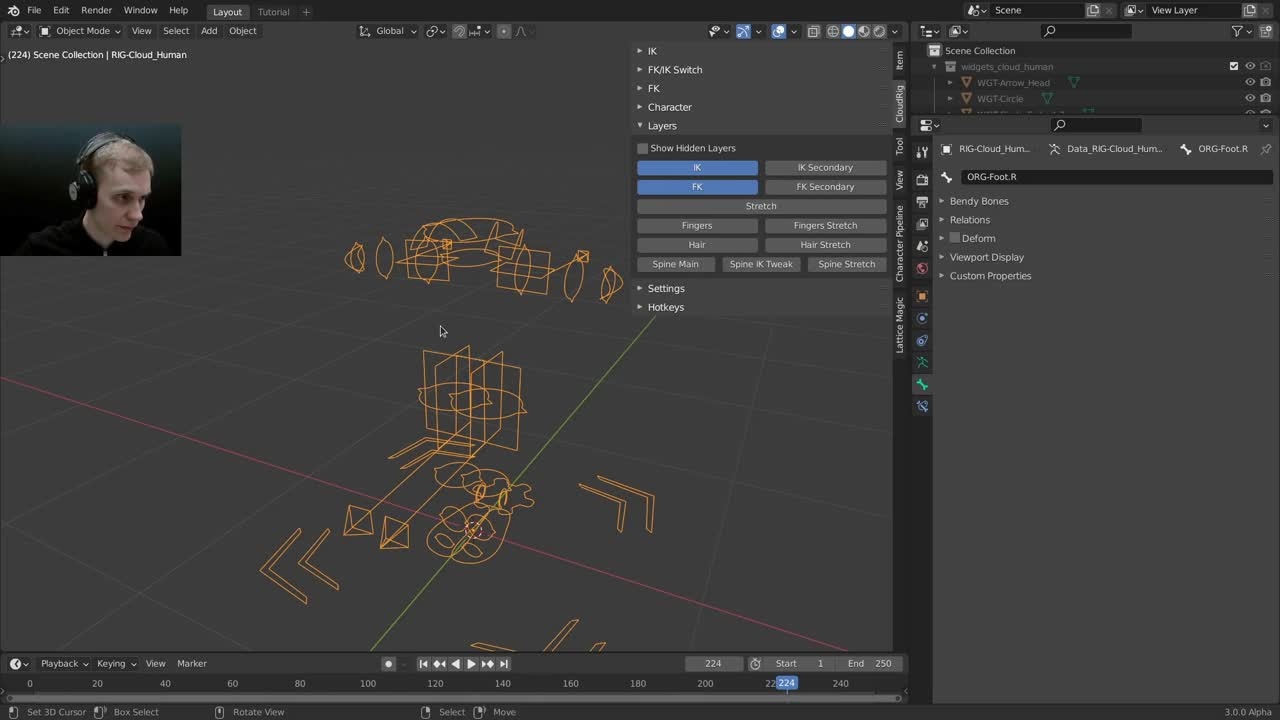The image size is (1280, 720).
Task: Open the Bone Constraints properties tab
Action: coord(922,407)
